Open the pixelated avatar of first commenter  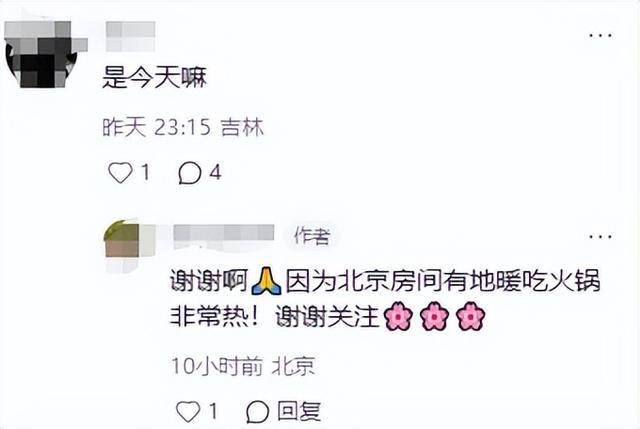coord(41,54)
